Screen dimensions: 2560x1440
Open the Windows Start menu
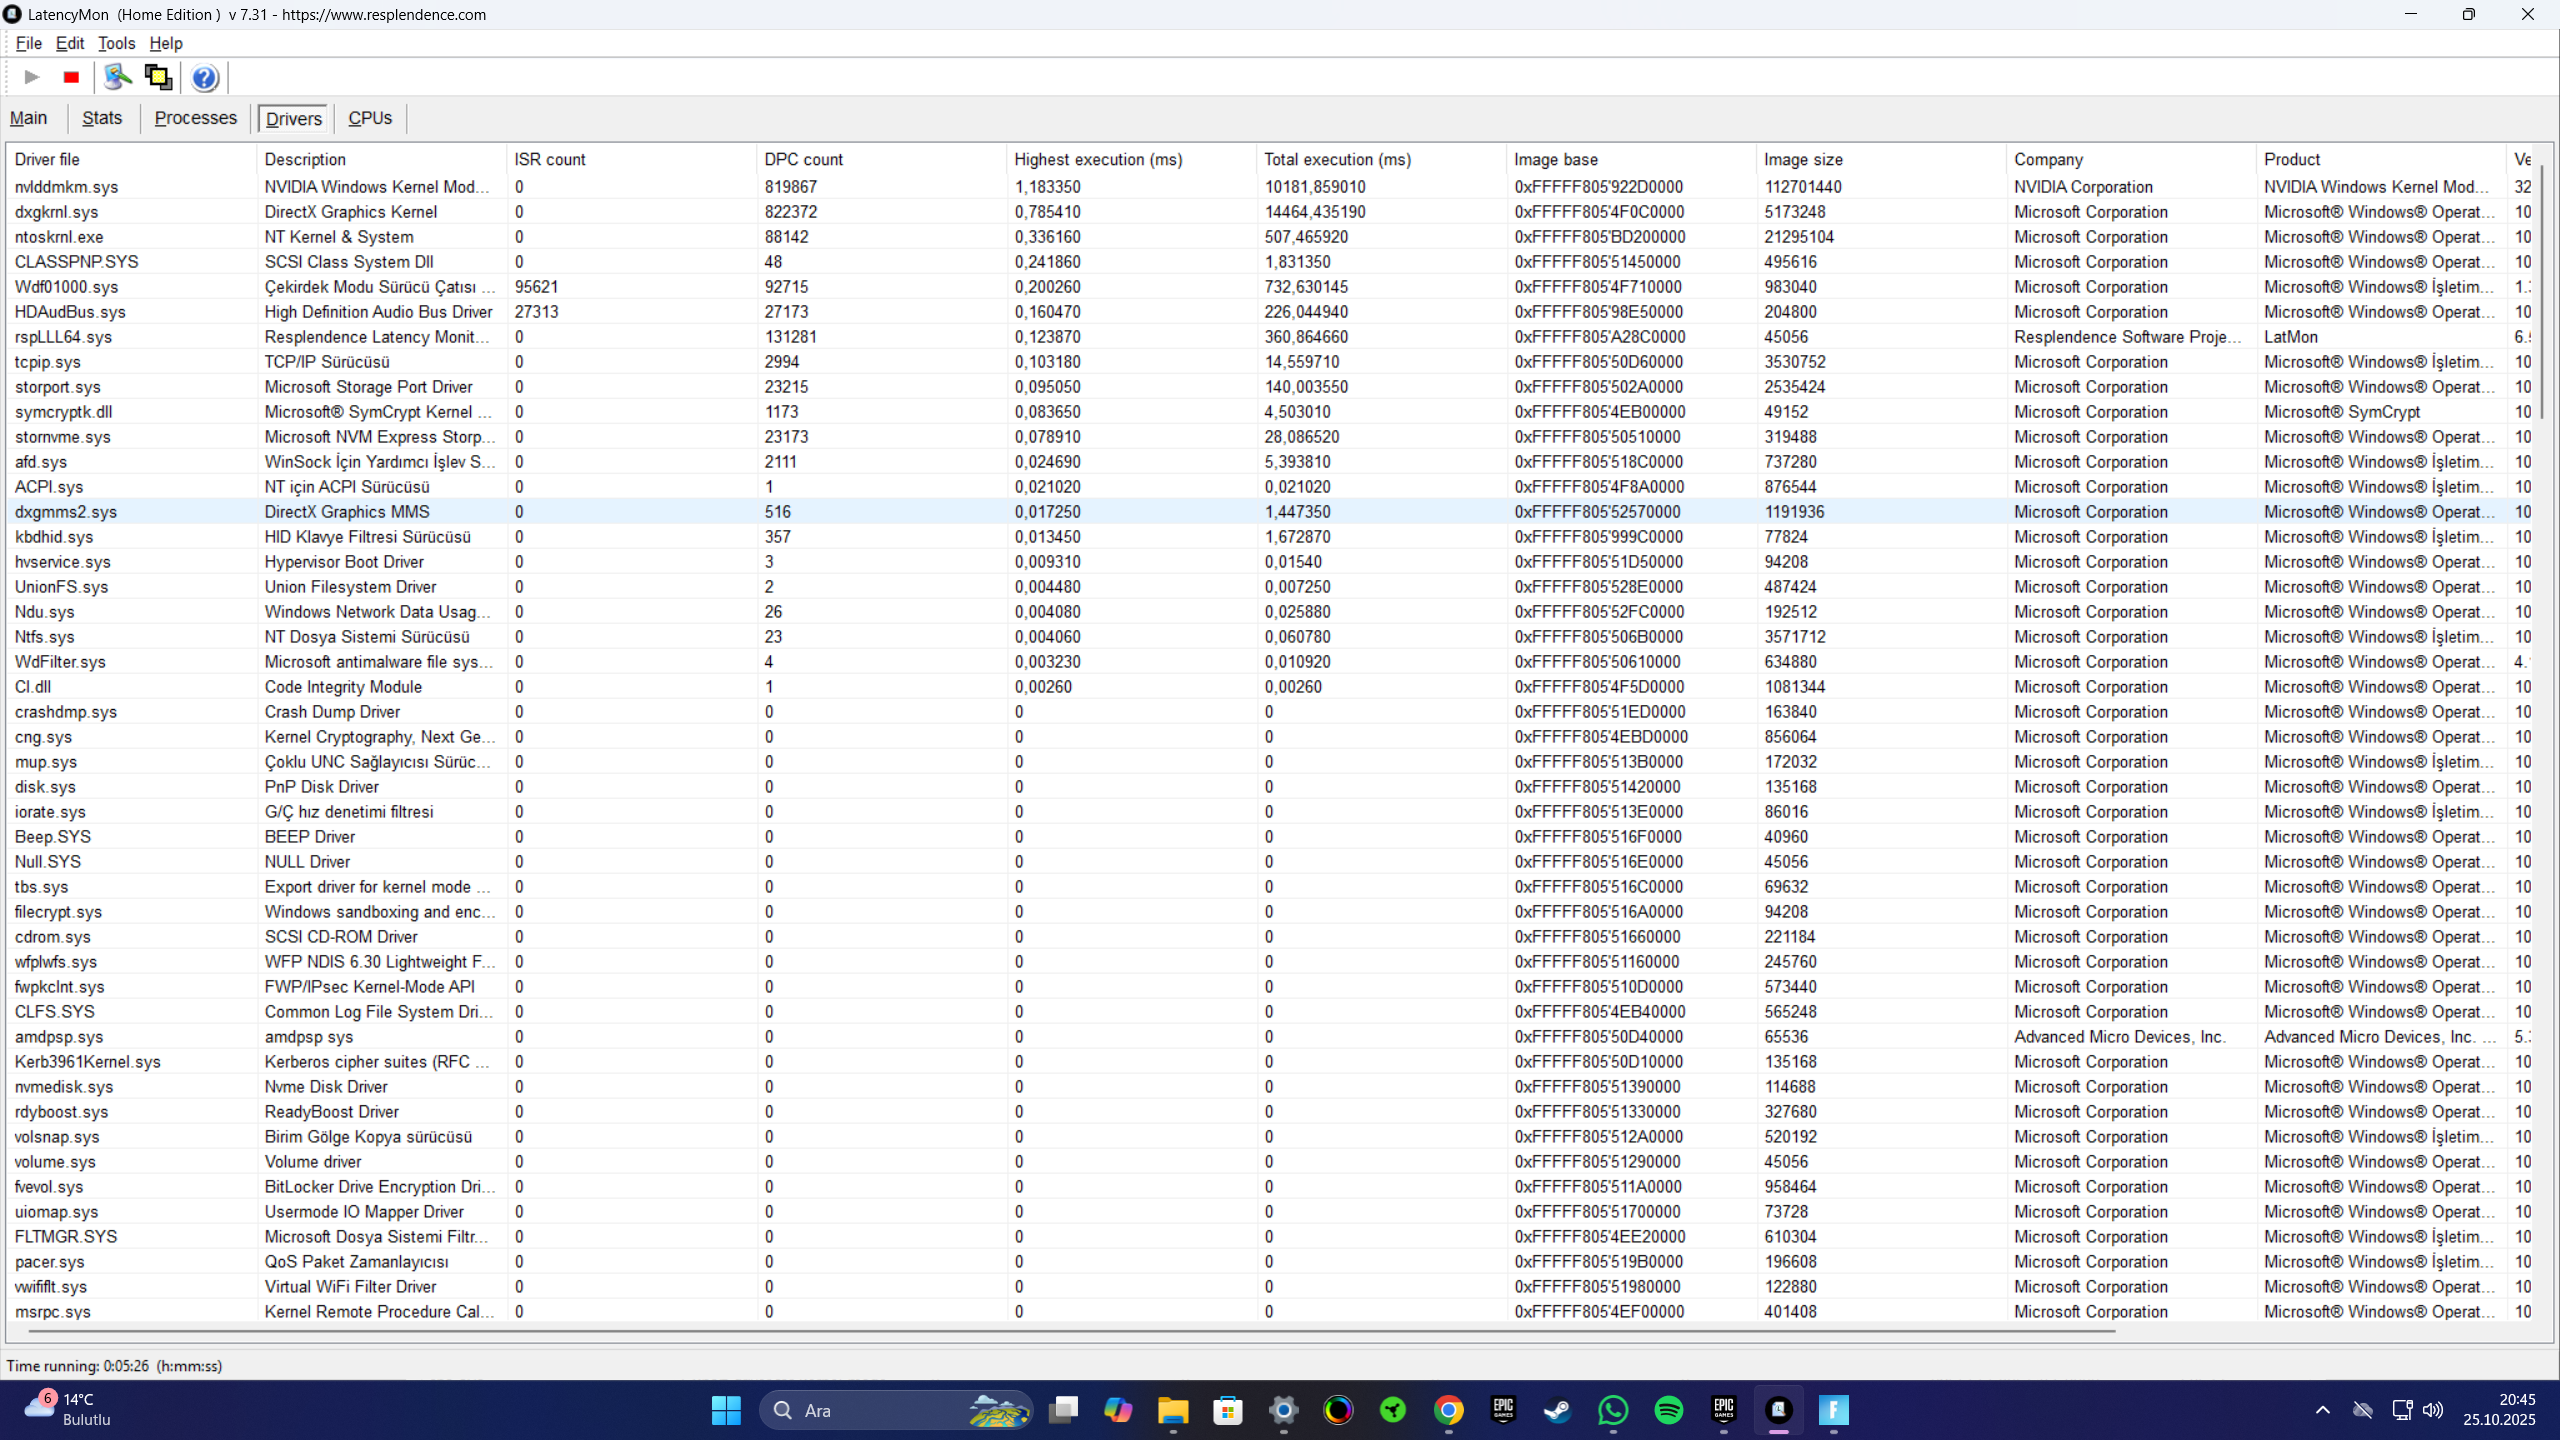pyautogui.click(x=726, y=1410)
